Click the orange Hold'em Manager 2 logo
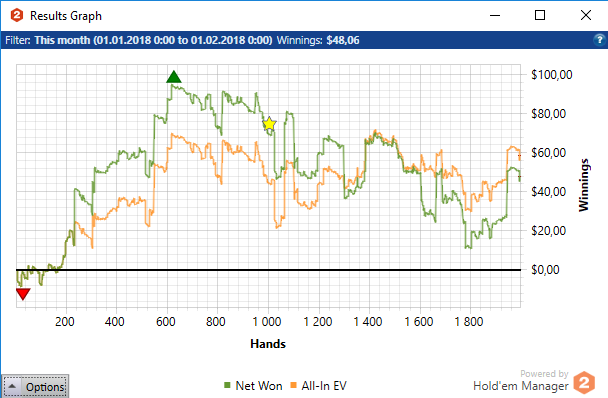 tap(584, 382)
